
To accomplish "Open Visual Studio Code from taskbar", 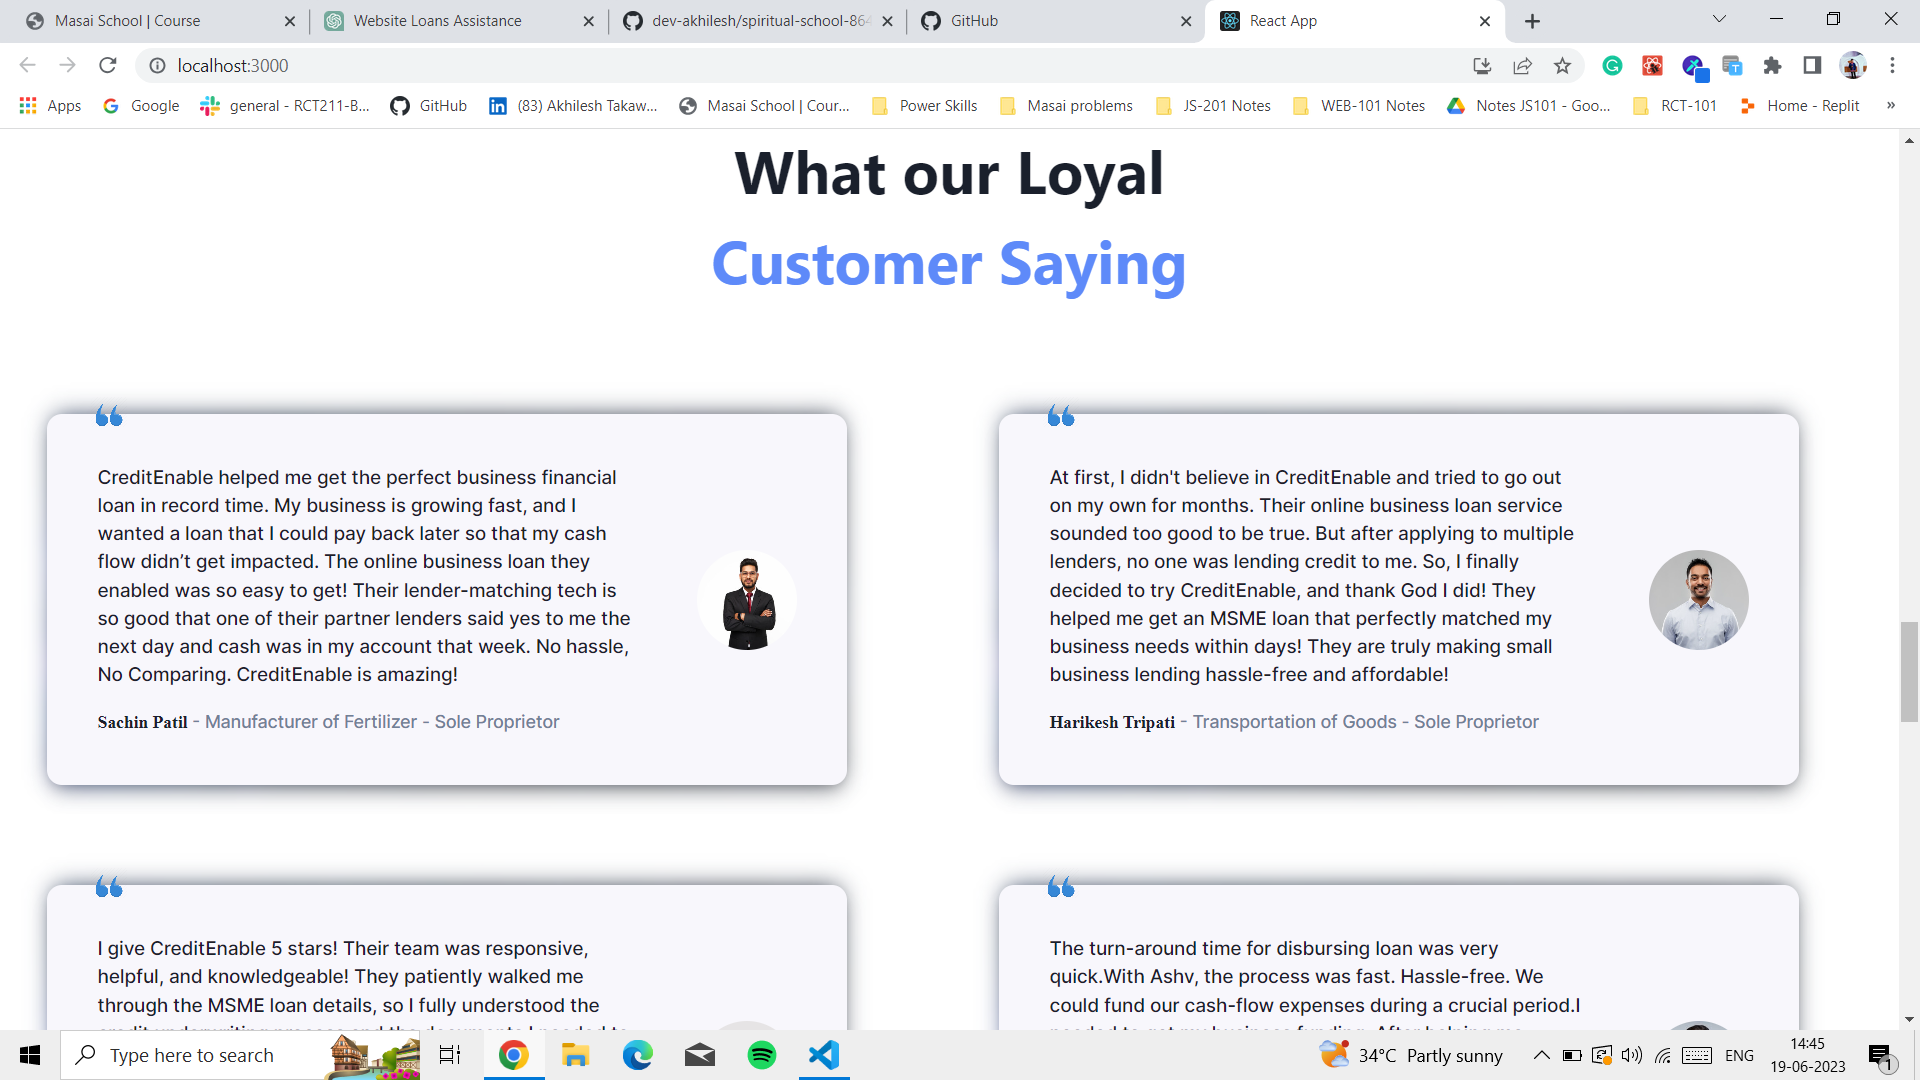I will tap(824, 1055).
